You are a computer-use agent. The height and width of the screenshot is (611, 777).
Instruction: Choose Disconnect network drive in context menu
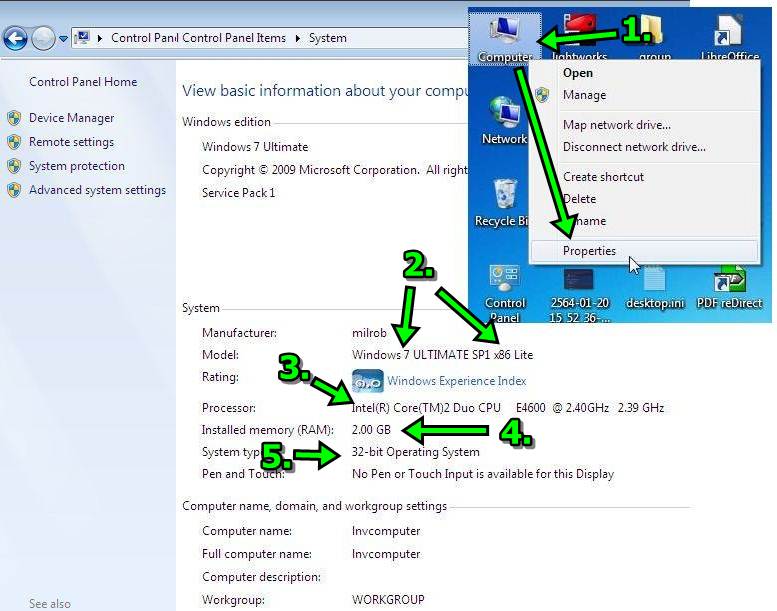(x=645, y=147)
